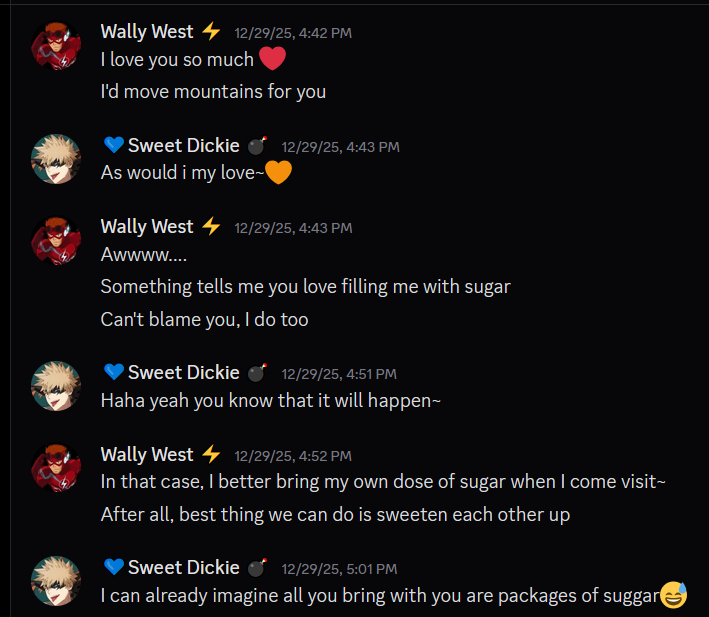Image resolution: width=709 pixels, height=617 pixels.
Task: Click the 12/29/25, 4:43 PM timestamp beside Sweet Dickie
Action: 340,147
